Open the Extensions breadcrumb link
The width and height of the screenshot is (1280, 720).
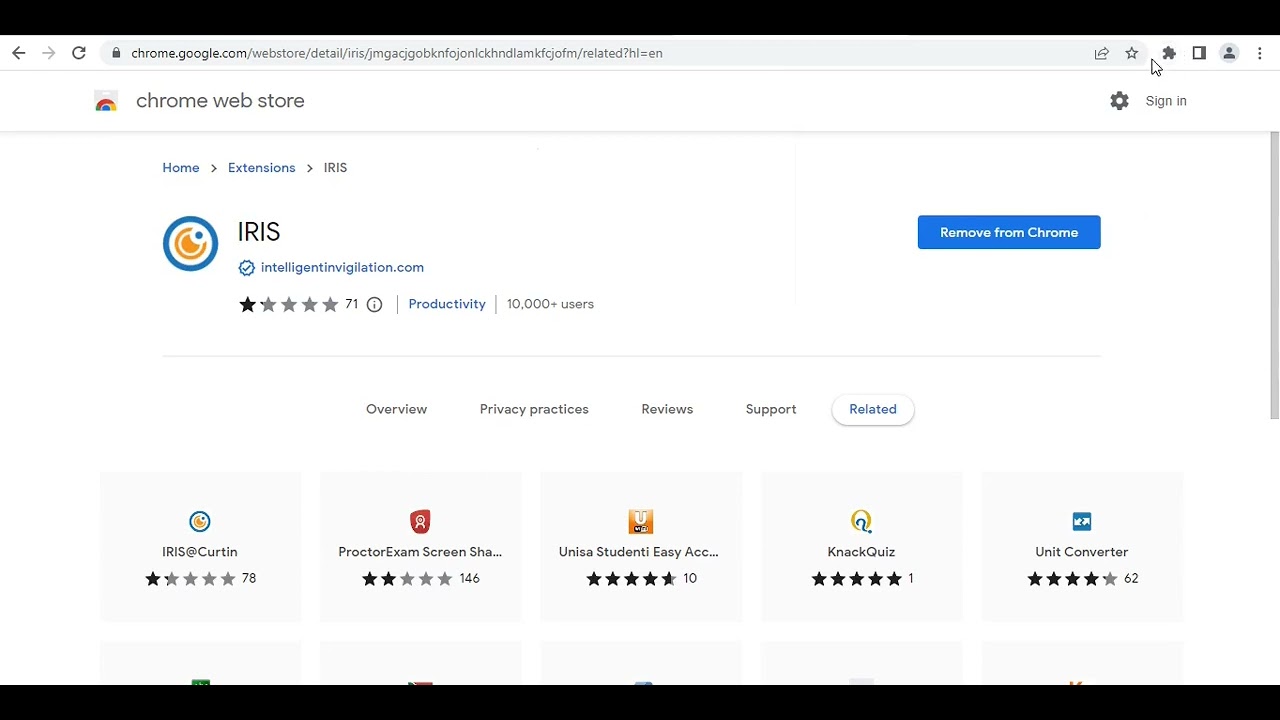262,168
